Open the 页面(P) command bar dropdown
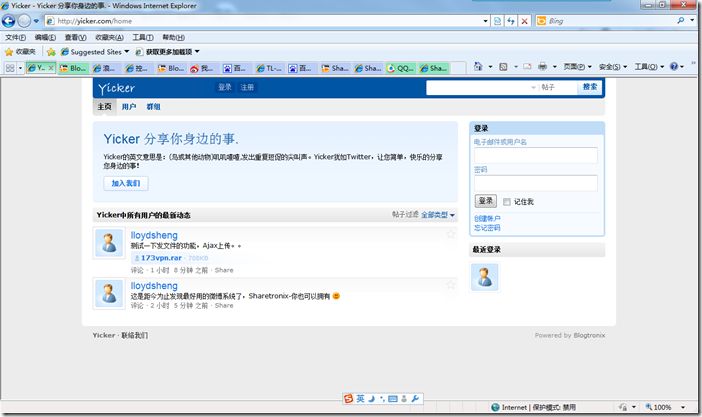 577,67
